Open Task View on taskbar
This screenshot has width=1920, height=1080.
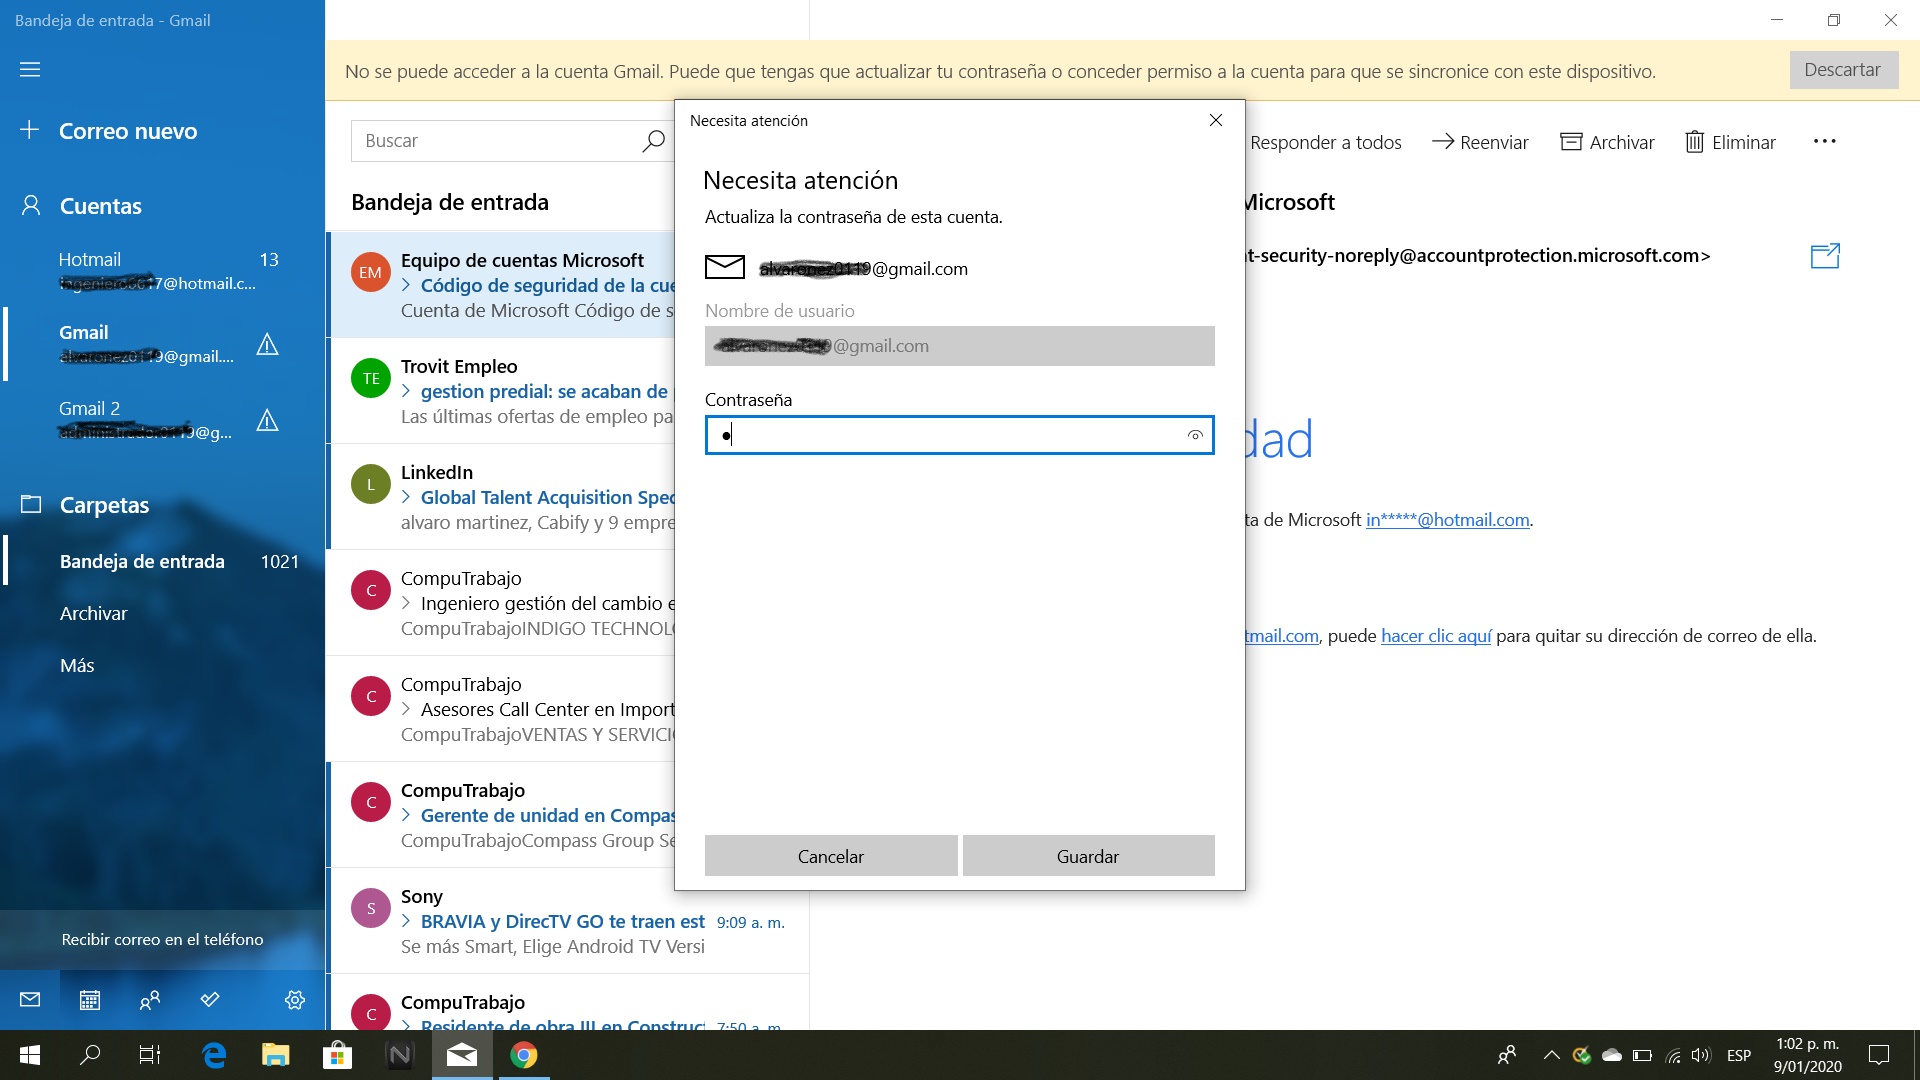pyautogui.click(x=150, y=1055)
